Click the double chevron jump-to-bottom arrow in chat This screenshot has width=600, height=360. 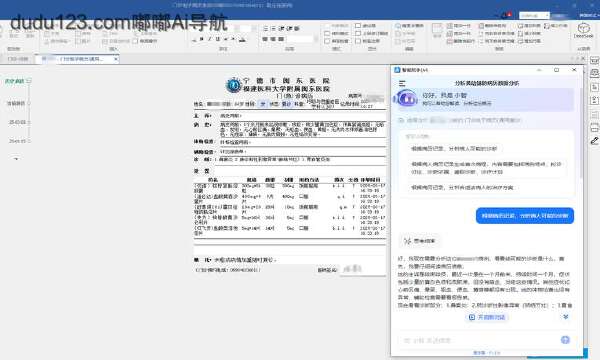click(x=566, y=317)
